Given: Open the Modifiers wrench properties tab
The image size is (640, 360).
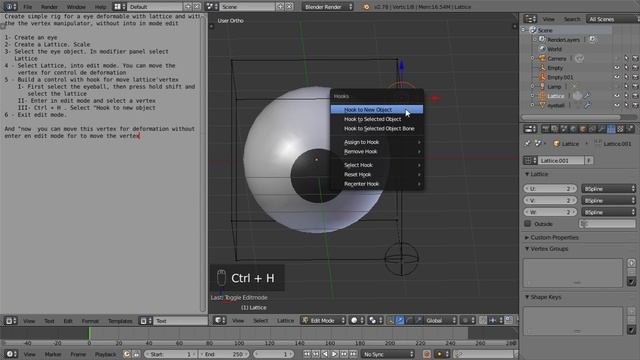Looking at the screenshot, I should point(601,129).
